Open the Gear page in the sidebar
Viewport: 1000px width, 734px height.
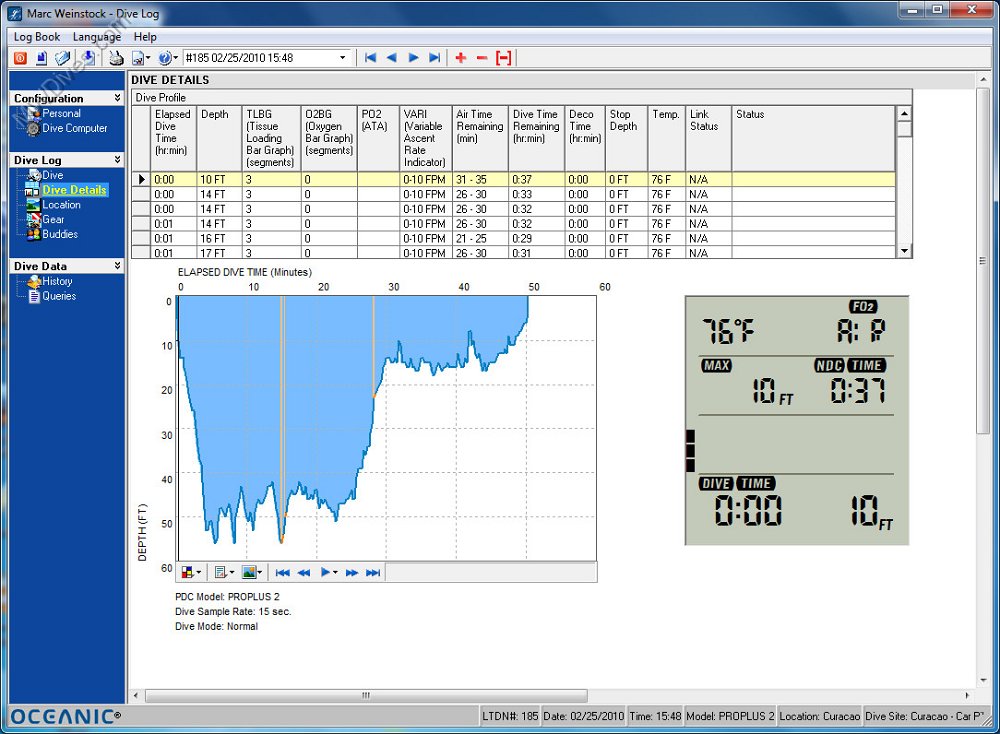pos(53,219)
